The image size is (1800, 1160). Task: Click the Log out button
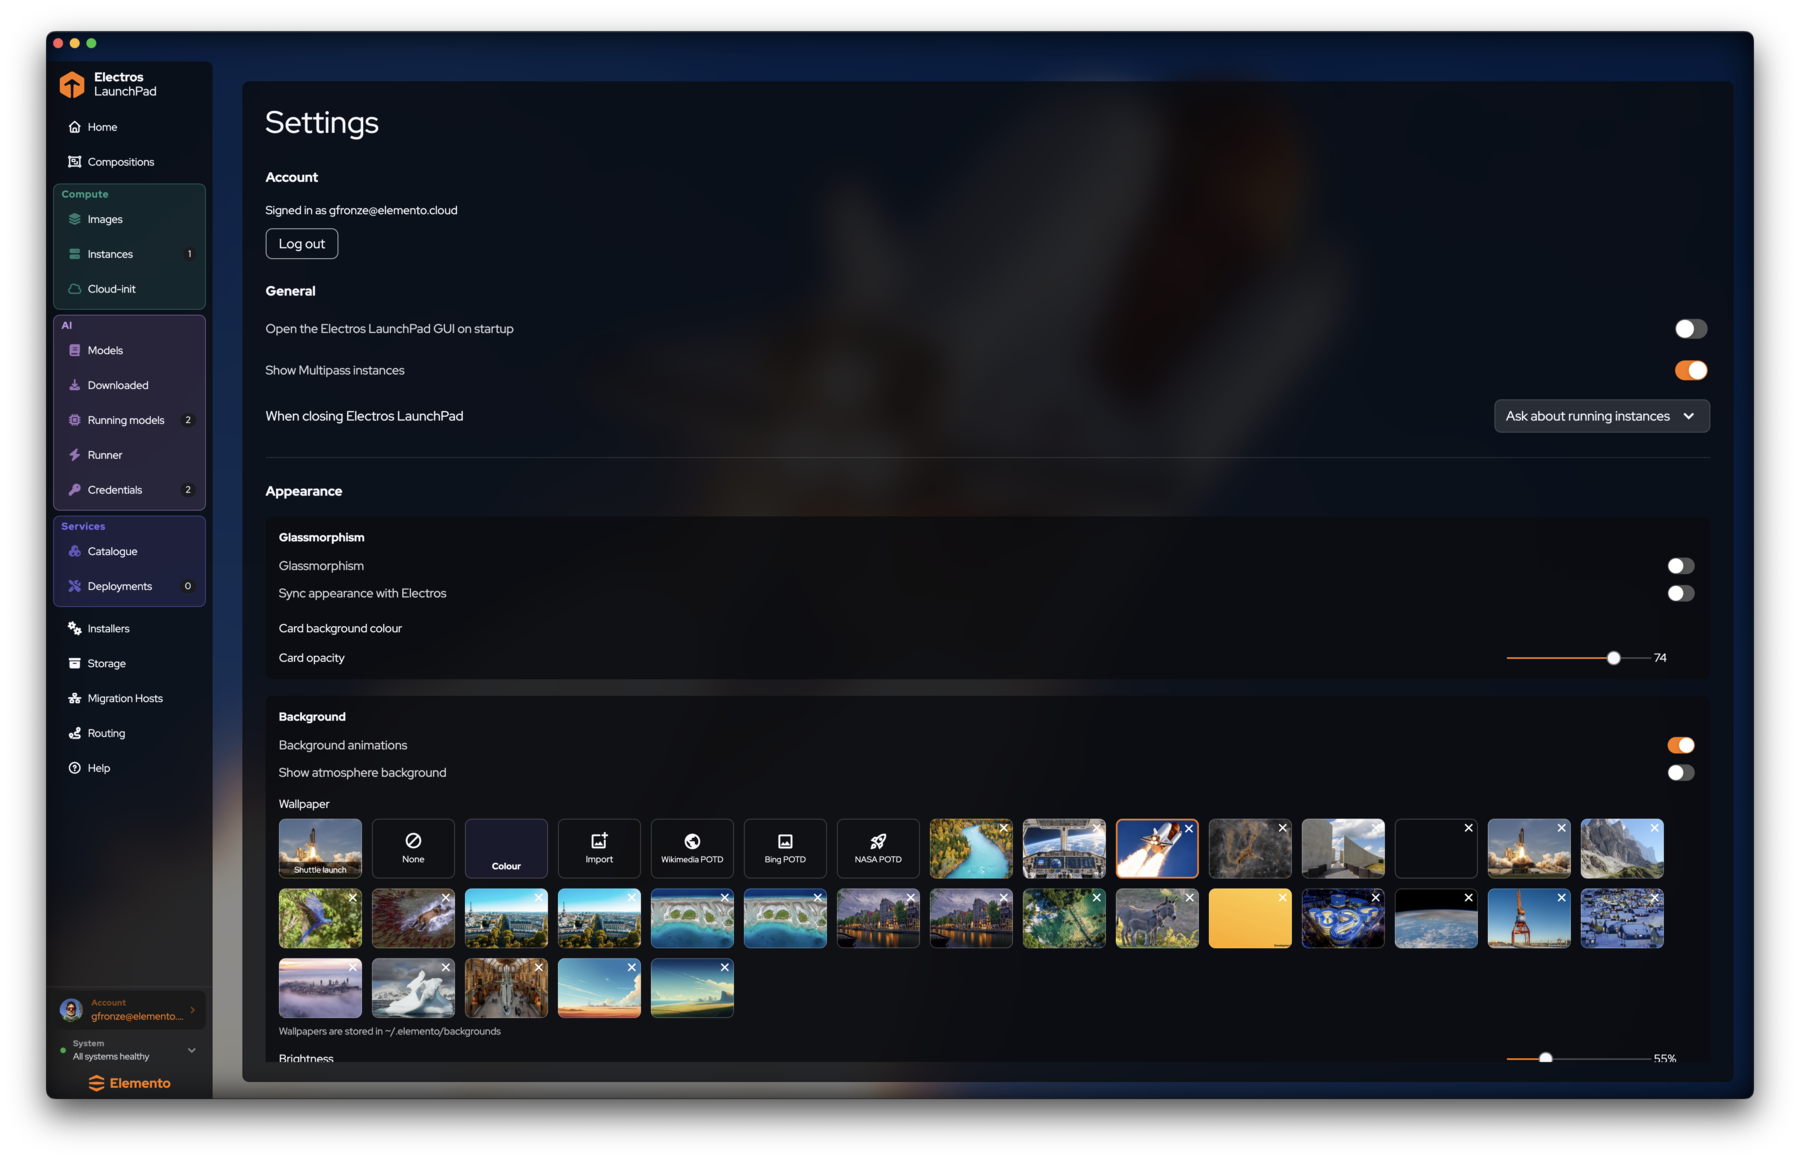pyautogui.click(x=301, y=244)
